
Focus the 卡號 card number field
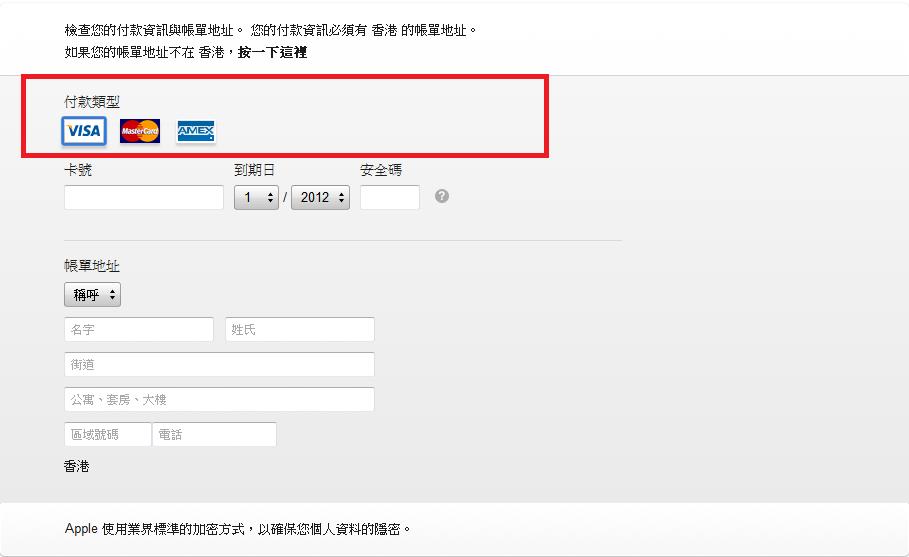tap(144, 198)
